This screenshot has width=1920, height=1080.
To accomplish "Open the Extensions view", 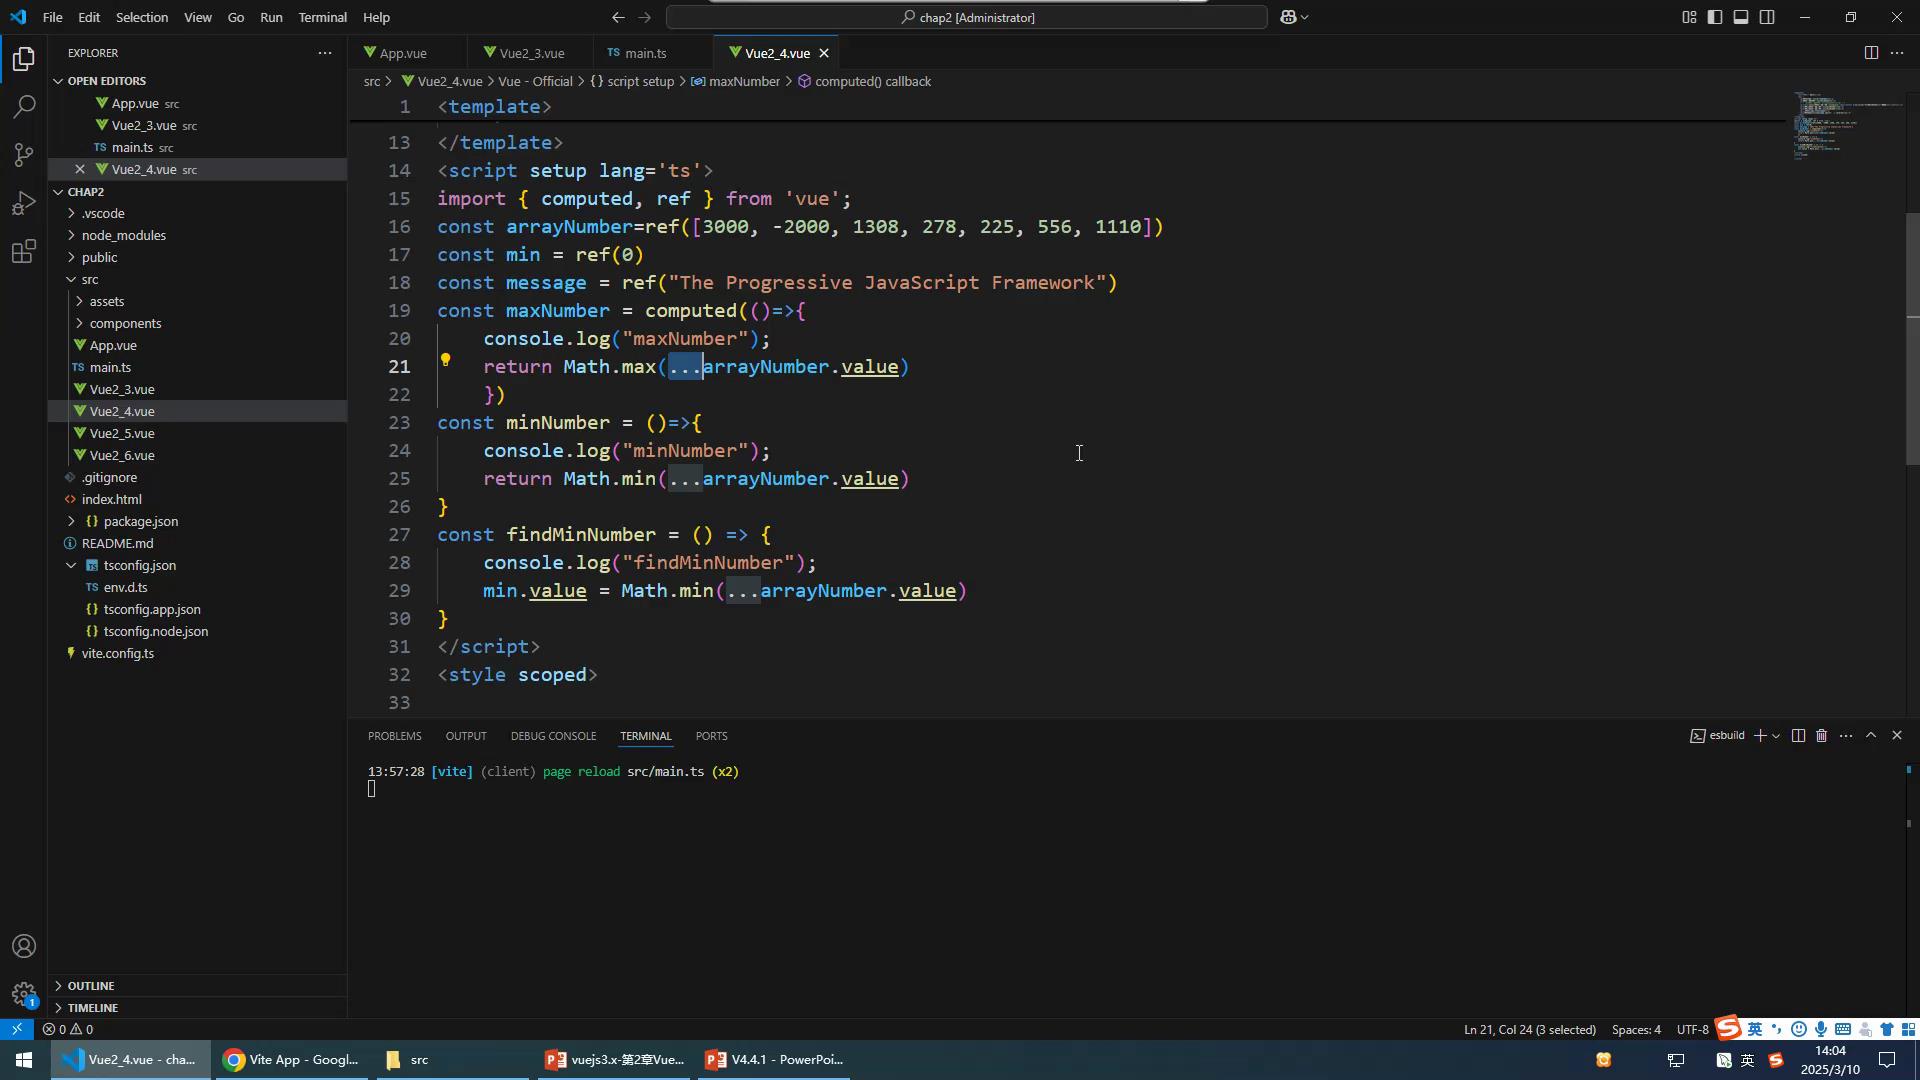I will 24,251.
